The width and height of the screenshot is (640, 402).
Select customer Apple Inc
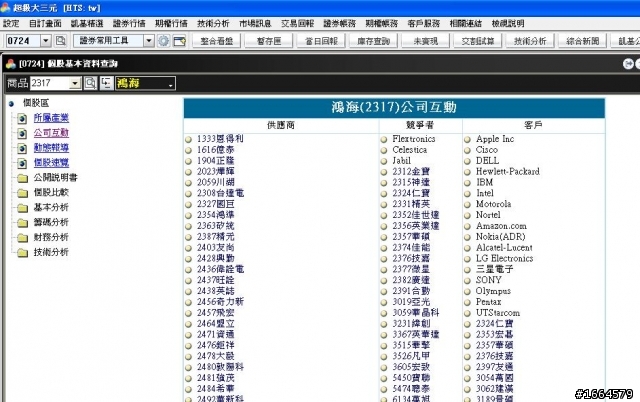[x=495, y=139]
